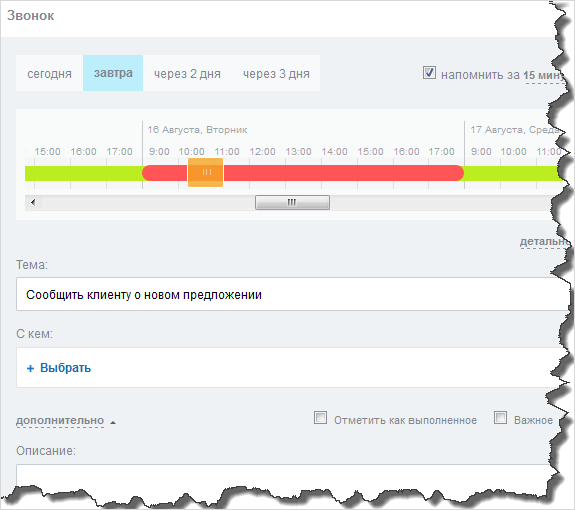This screenshot has width=575, height=510.
Task: Select the сегодня tab
Action: (50, 73)
